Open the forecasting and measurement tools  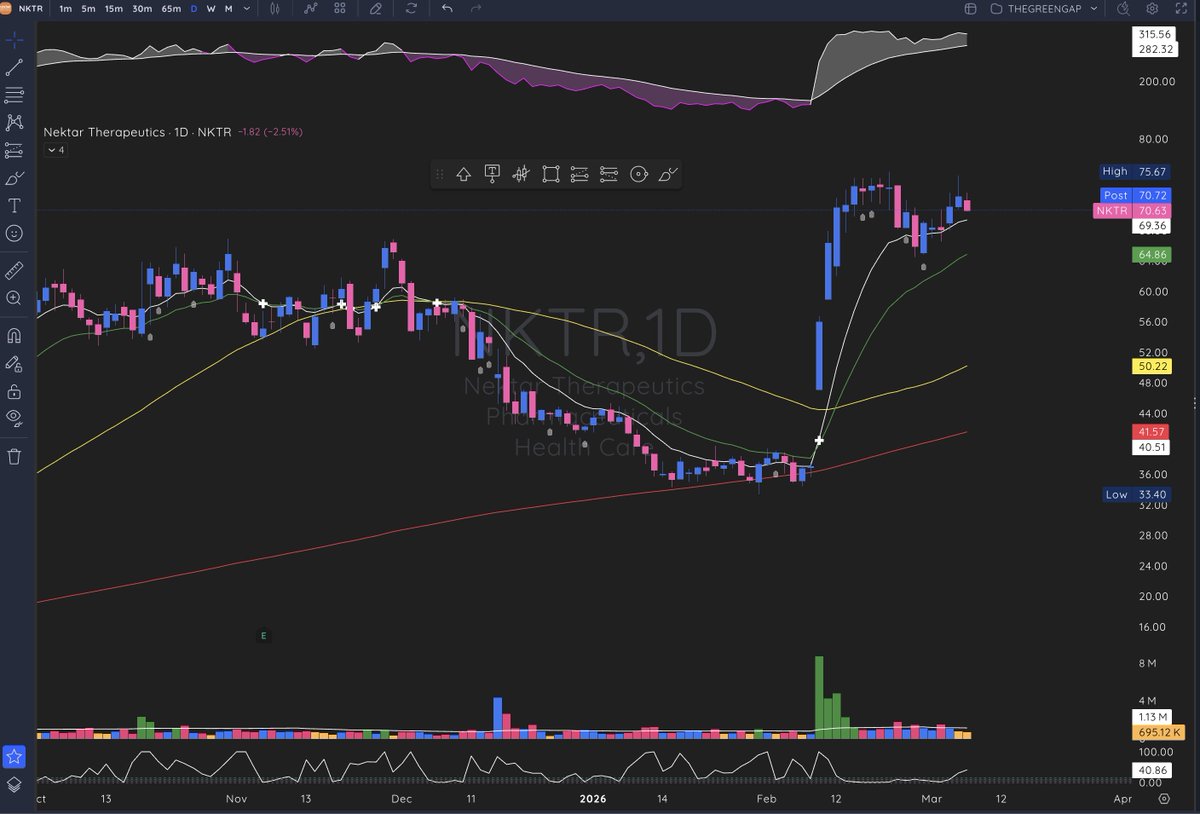pyautogui.click(x=14, y=150)
